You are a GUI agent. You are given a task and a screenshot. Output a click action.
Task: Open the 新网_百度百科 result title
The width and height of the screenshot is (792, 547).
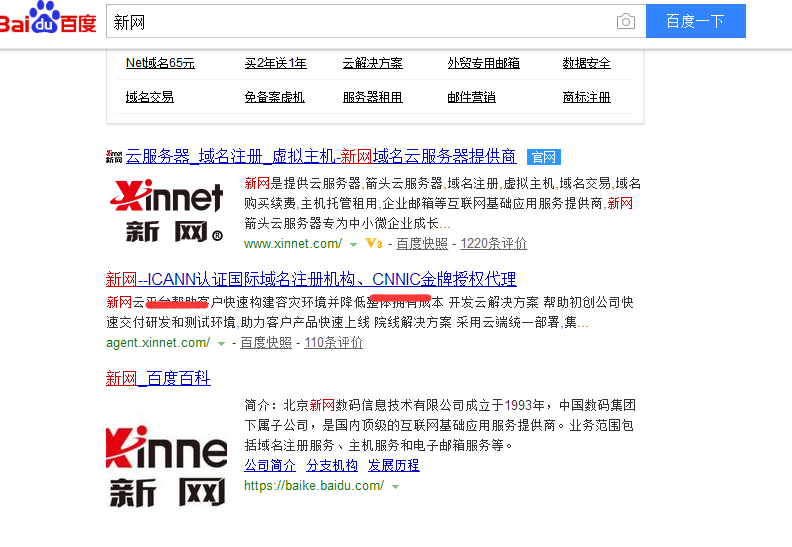click(158, 378)
